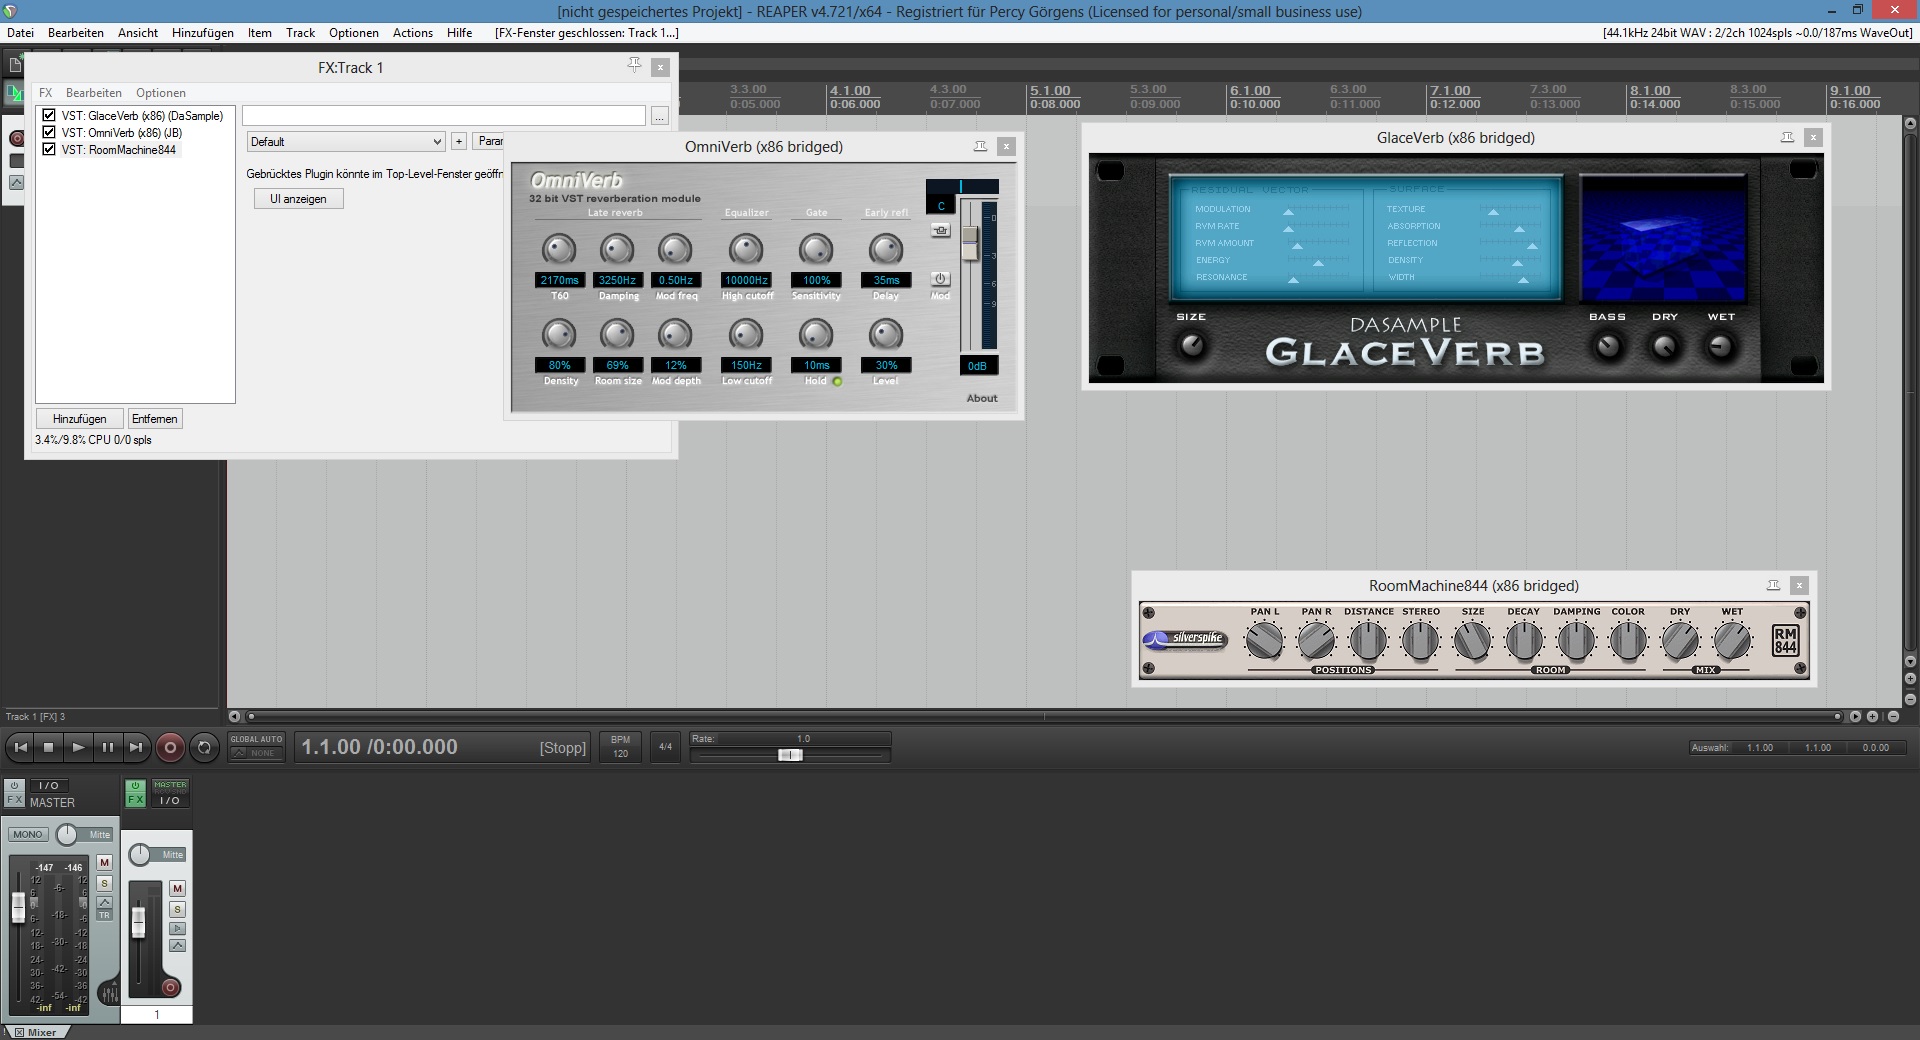Click the master TR button
Image resolution: width=1920 pixels, height=1040 pixels.
(x=105, y=915)
